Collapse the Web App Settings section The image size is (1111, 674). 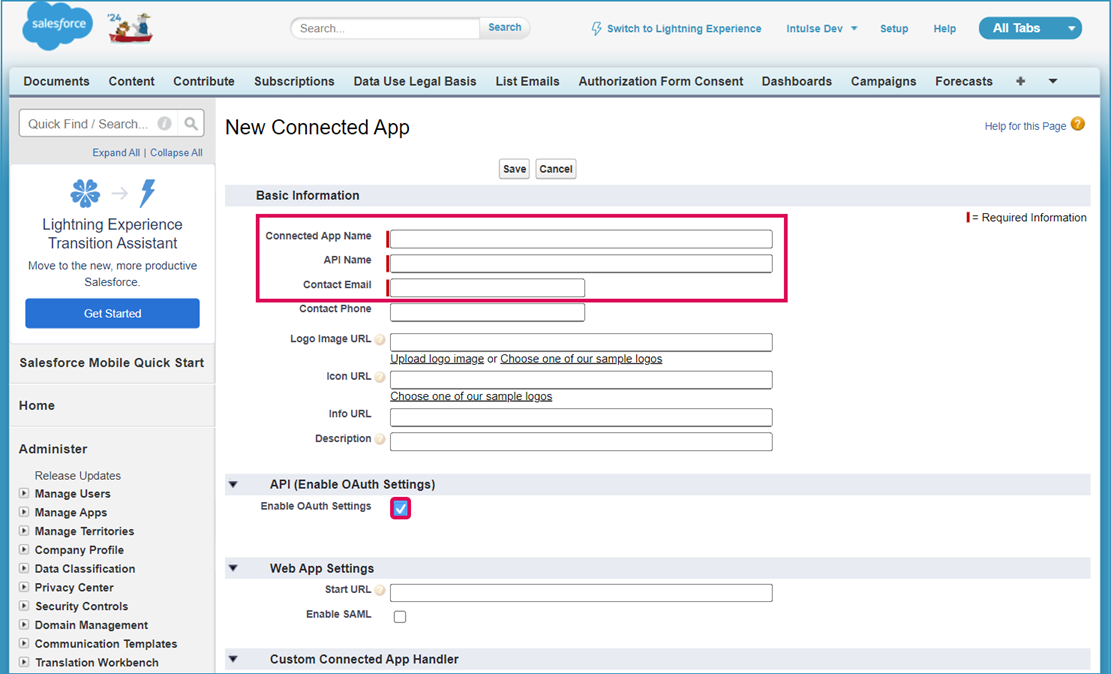coord(233,568)
